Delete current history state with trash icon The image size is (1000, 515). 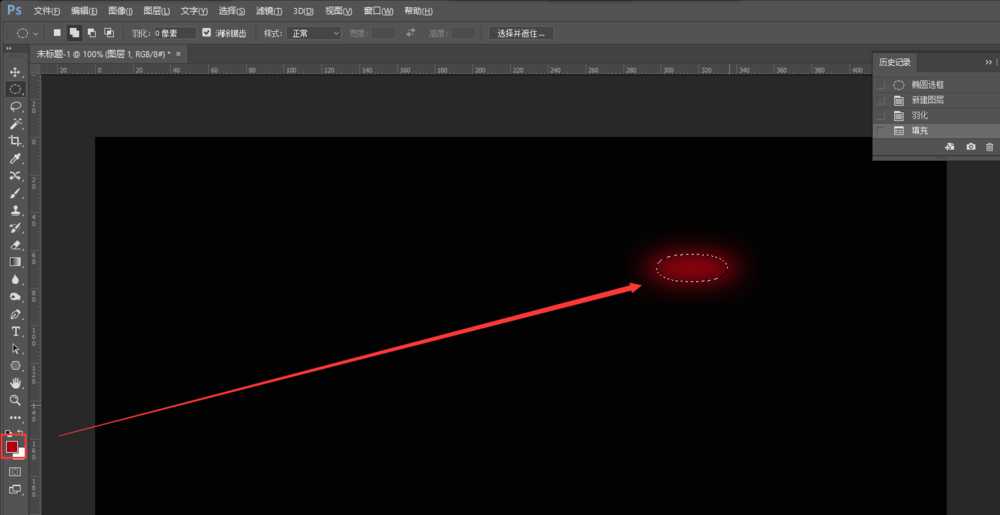pyautogui.click(x=989, y=147)
